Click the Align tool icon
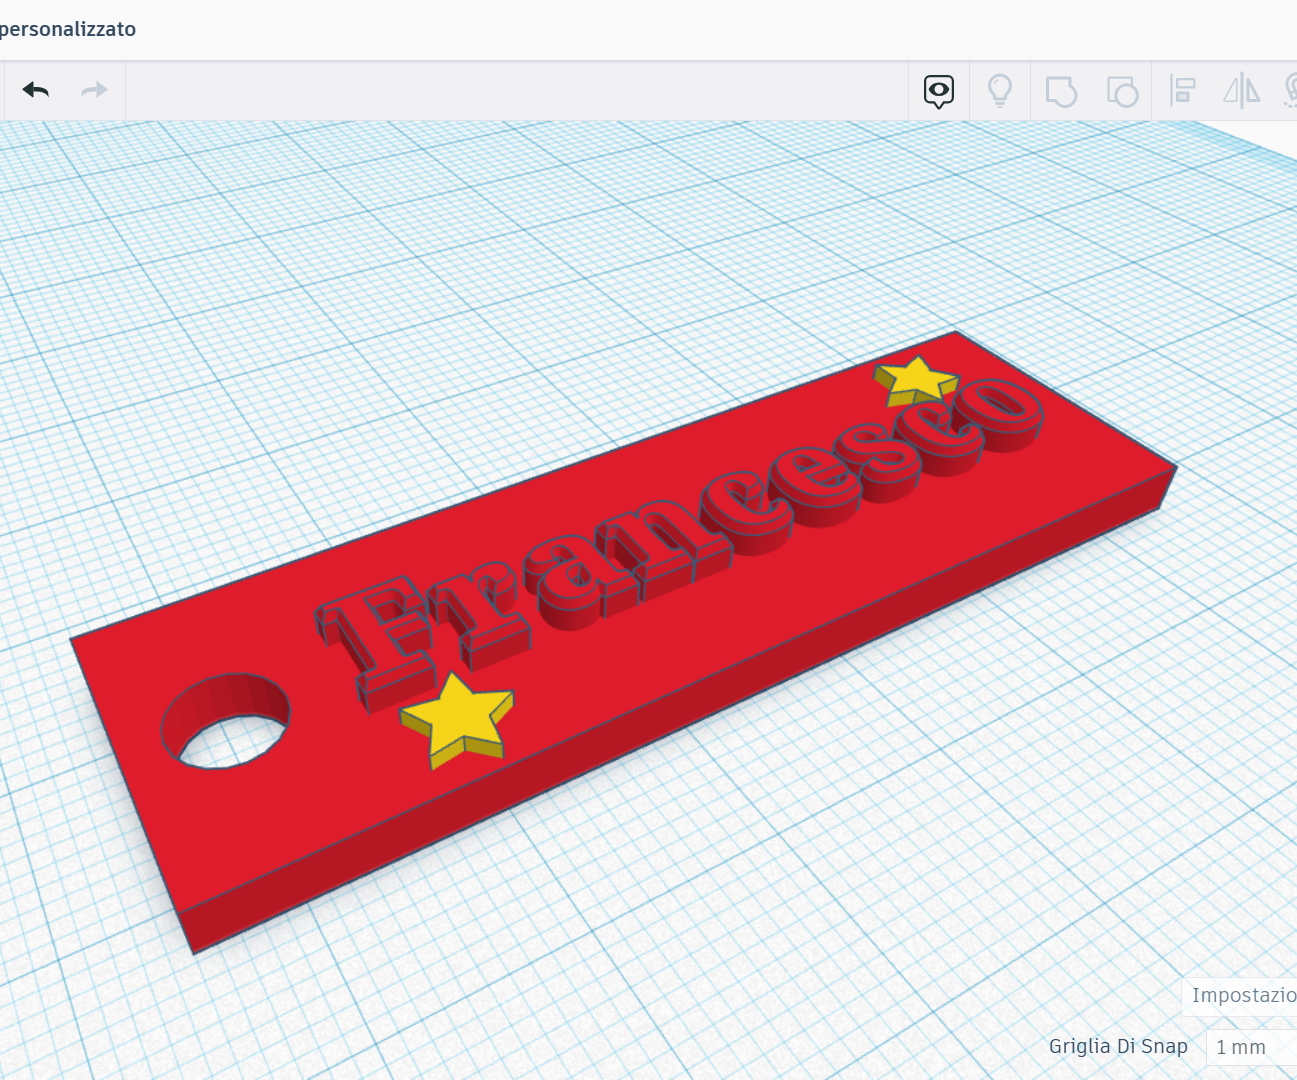The image size is (1297, 1080). point(1183,91)
